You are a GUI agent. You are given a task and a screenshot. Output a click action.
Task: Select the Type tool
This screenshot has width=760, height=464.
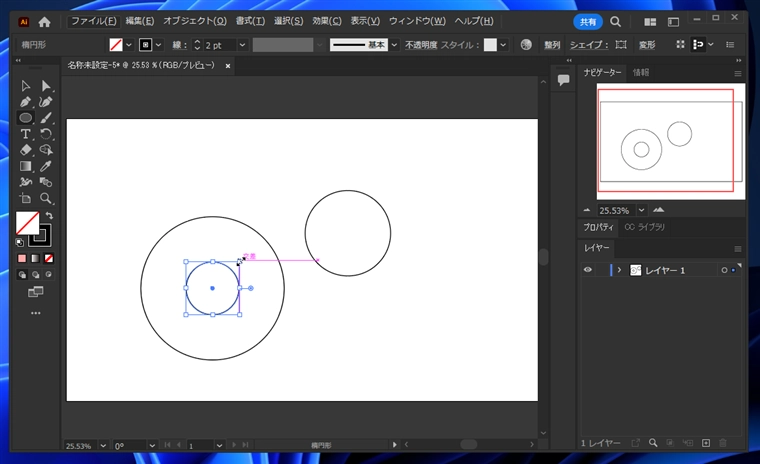click(x=25, y=134)
